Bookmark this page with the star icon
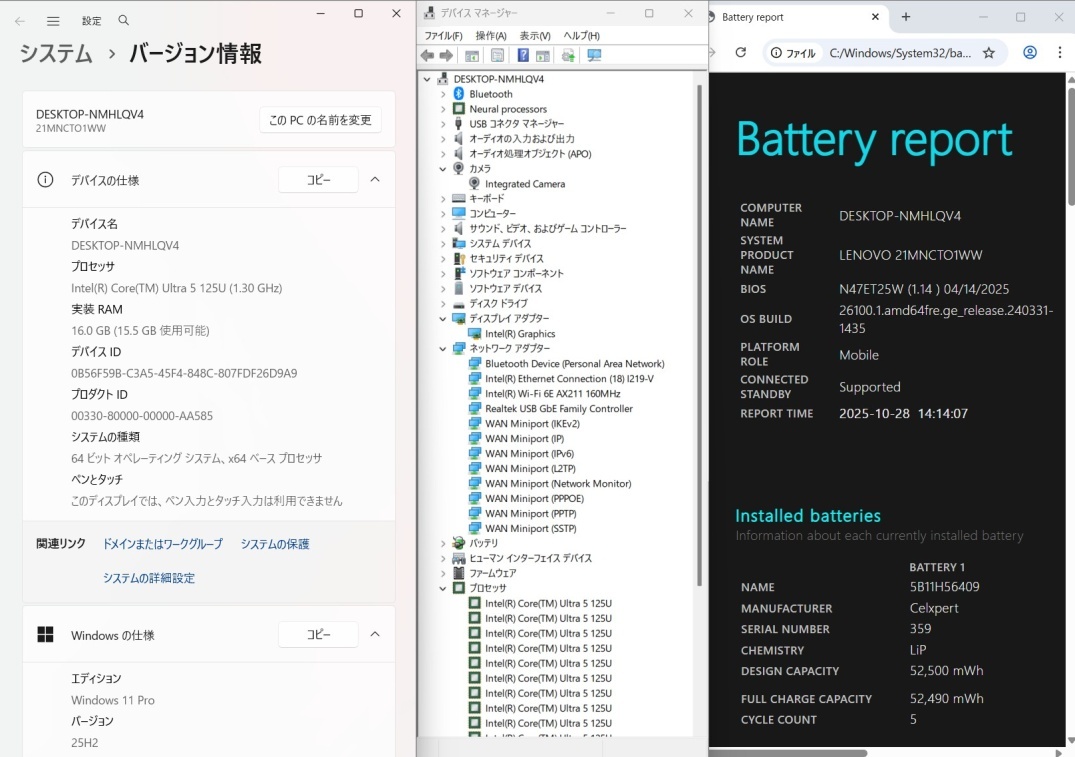This screenshot has height=757, width=1075. (x=989, y=53)
